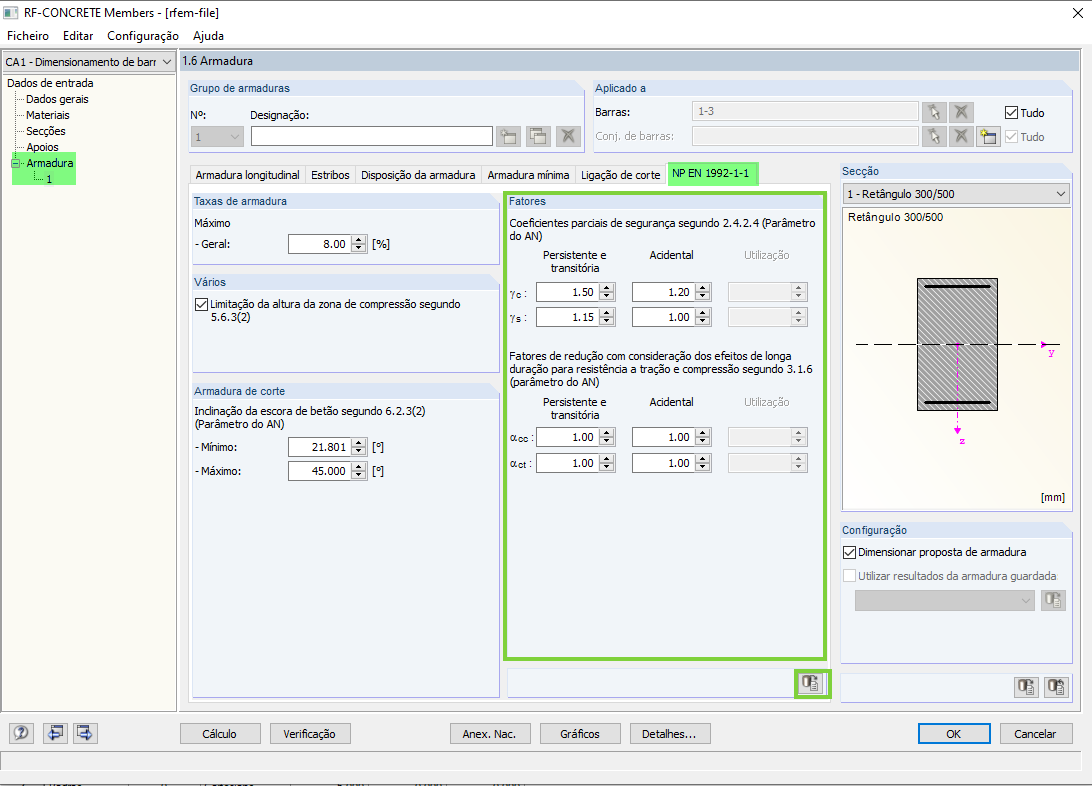Viewport: 1092px width, 786px height.
Task: Increase Máximo strut inclination value
Action: pos(359,466)
